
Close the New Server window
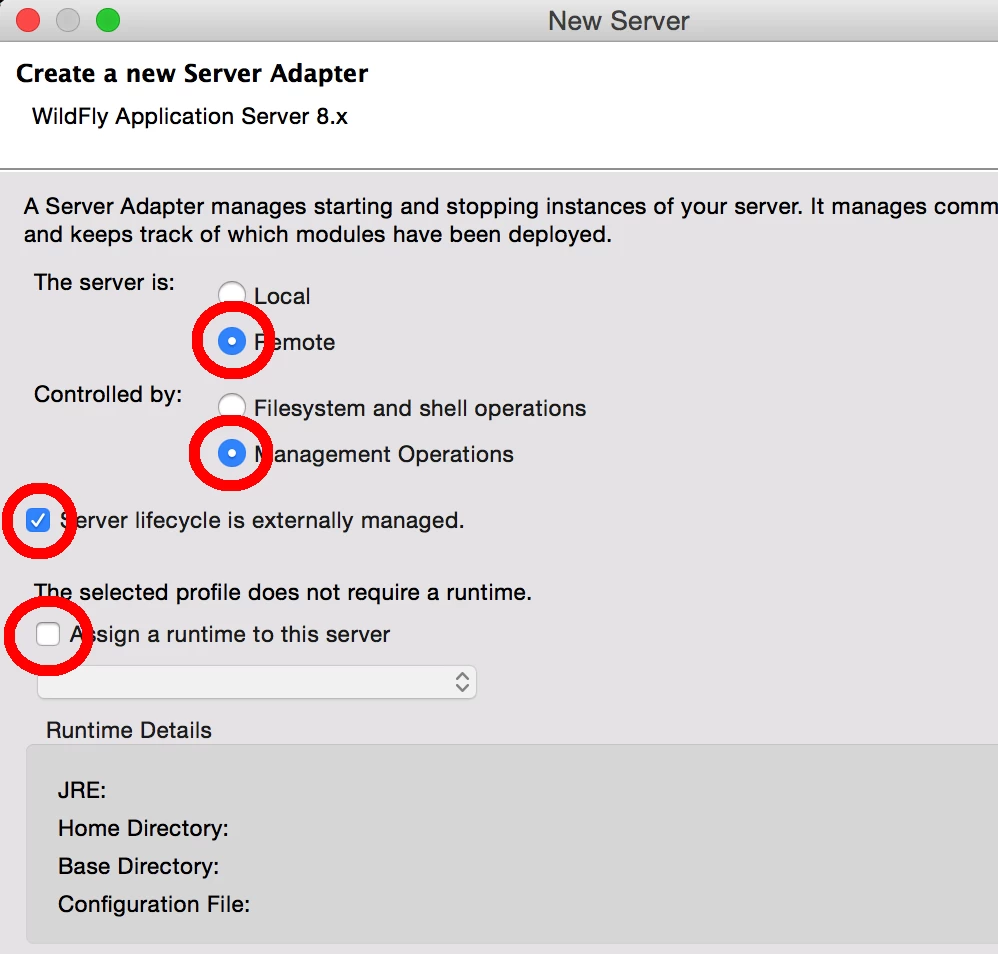(x=28, y=20)
